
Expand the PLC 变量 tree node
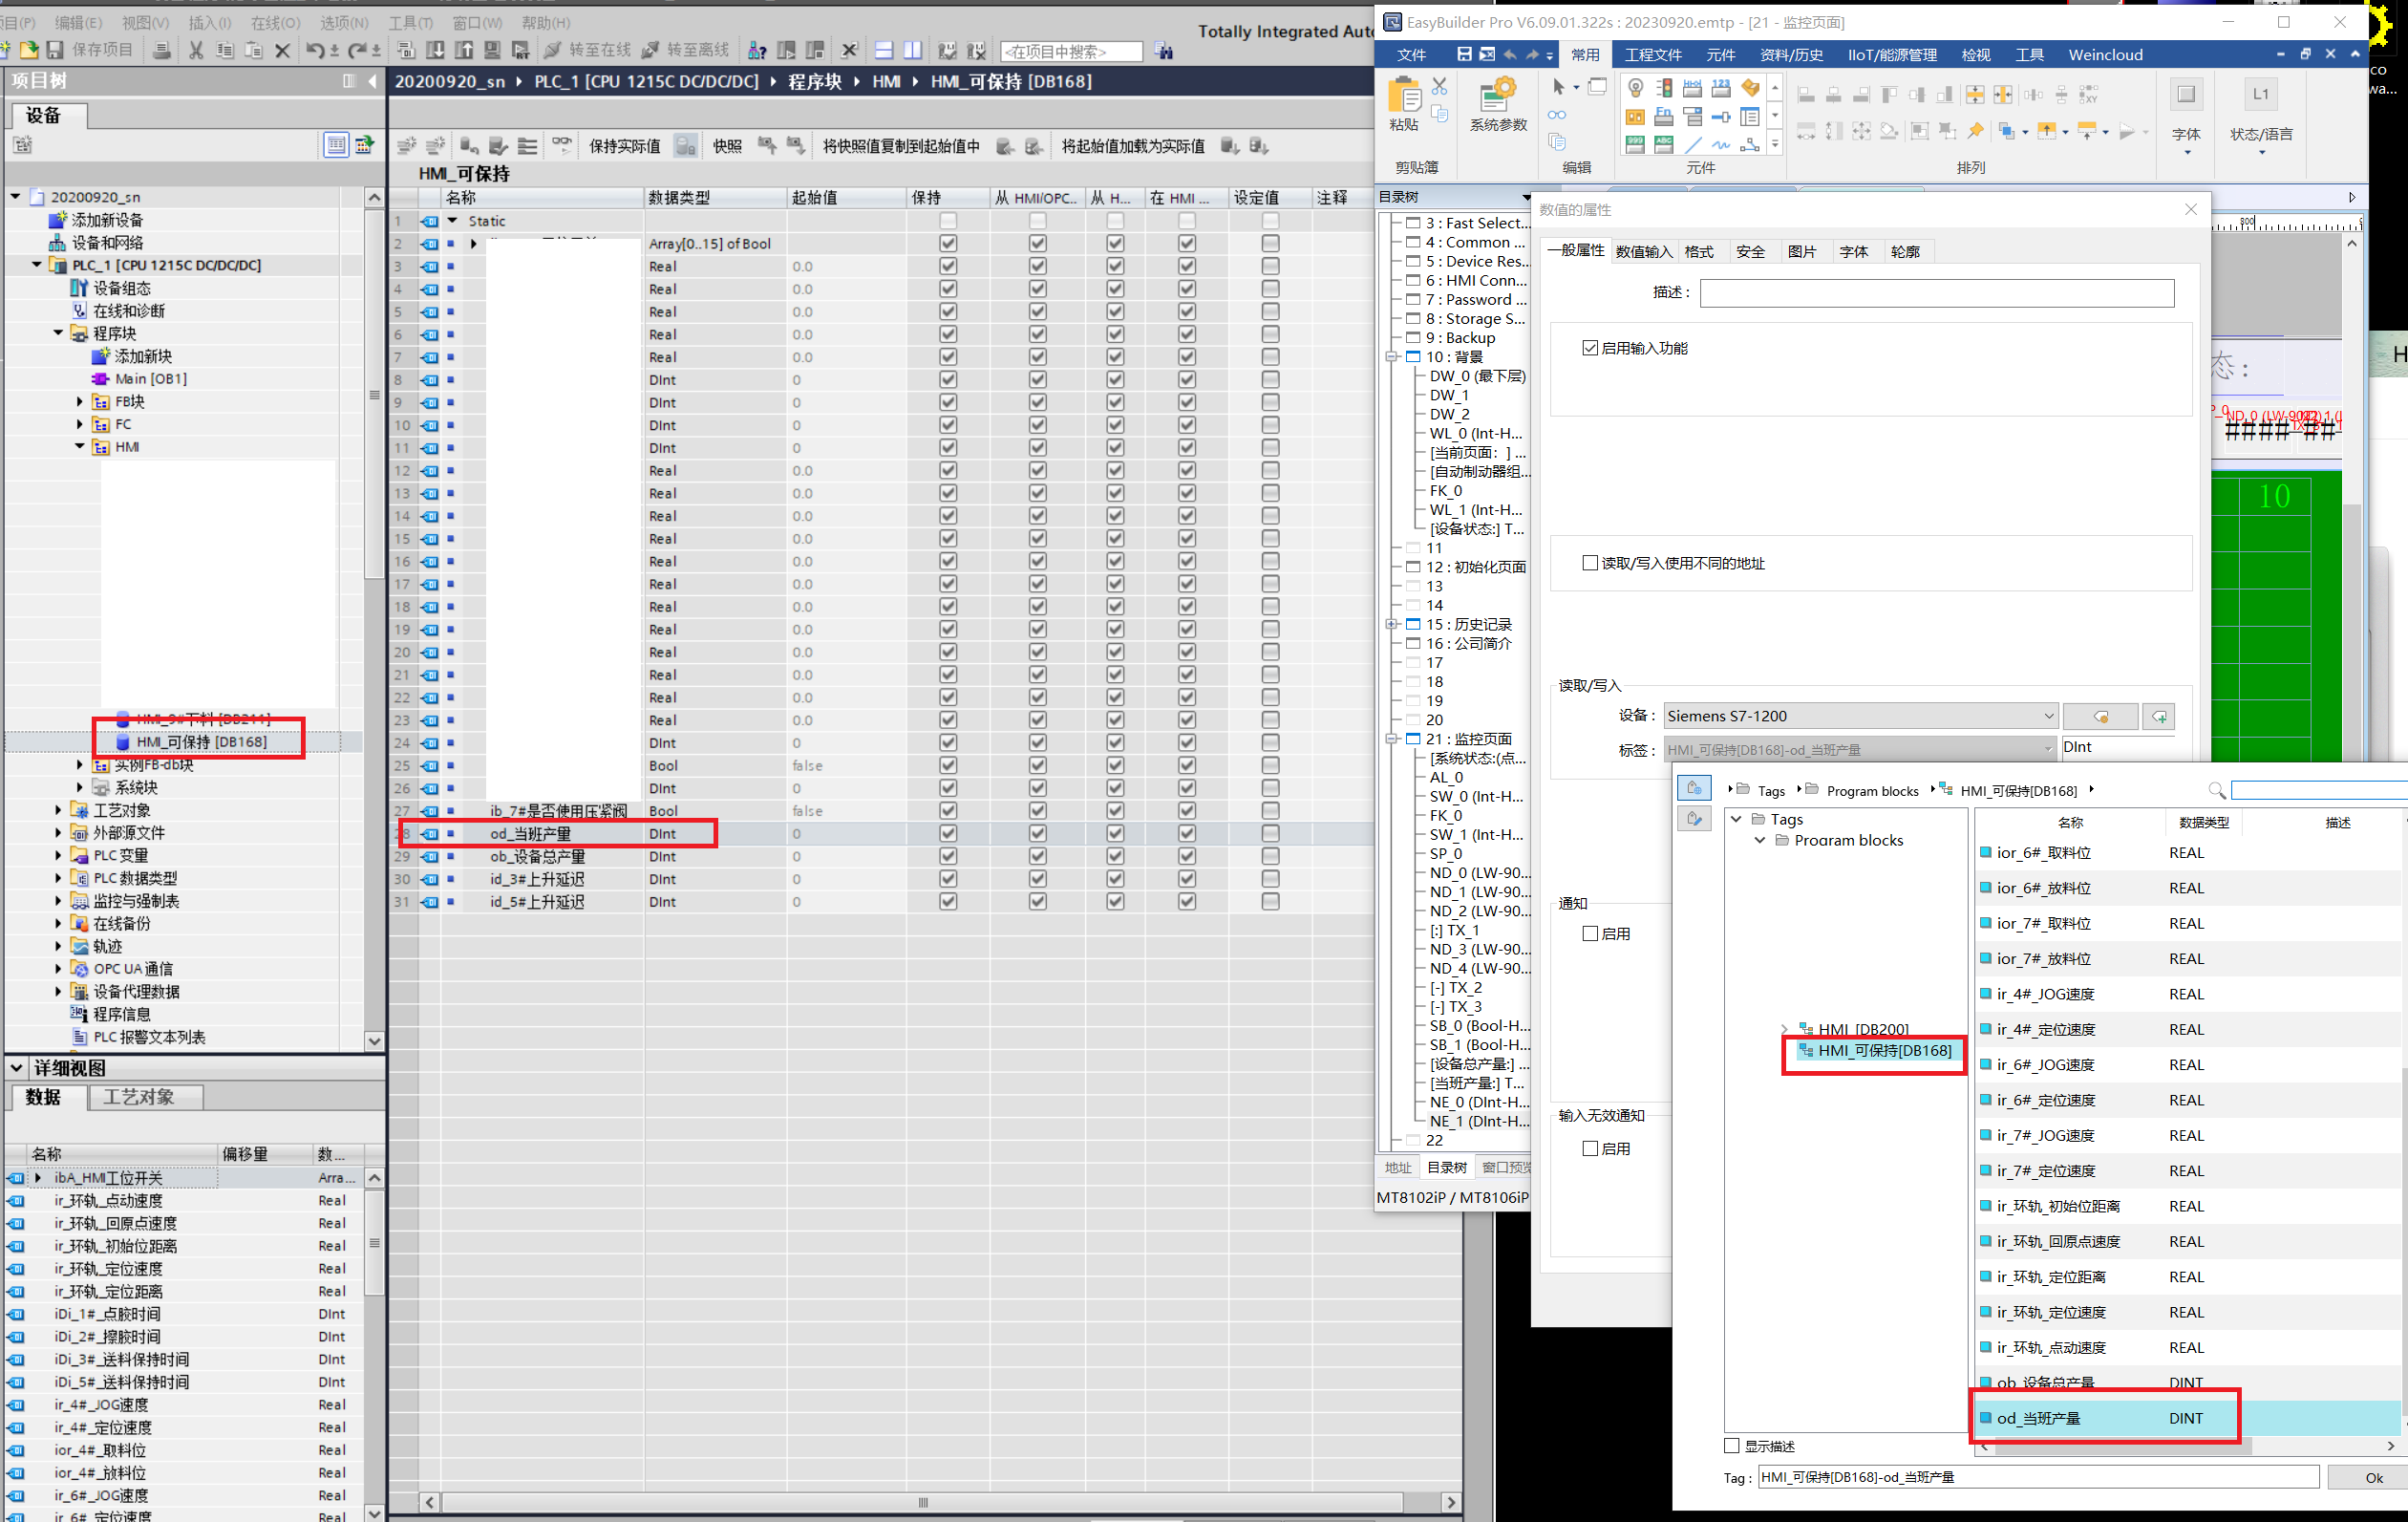tap(58, 856)
